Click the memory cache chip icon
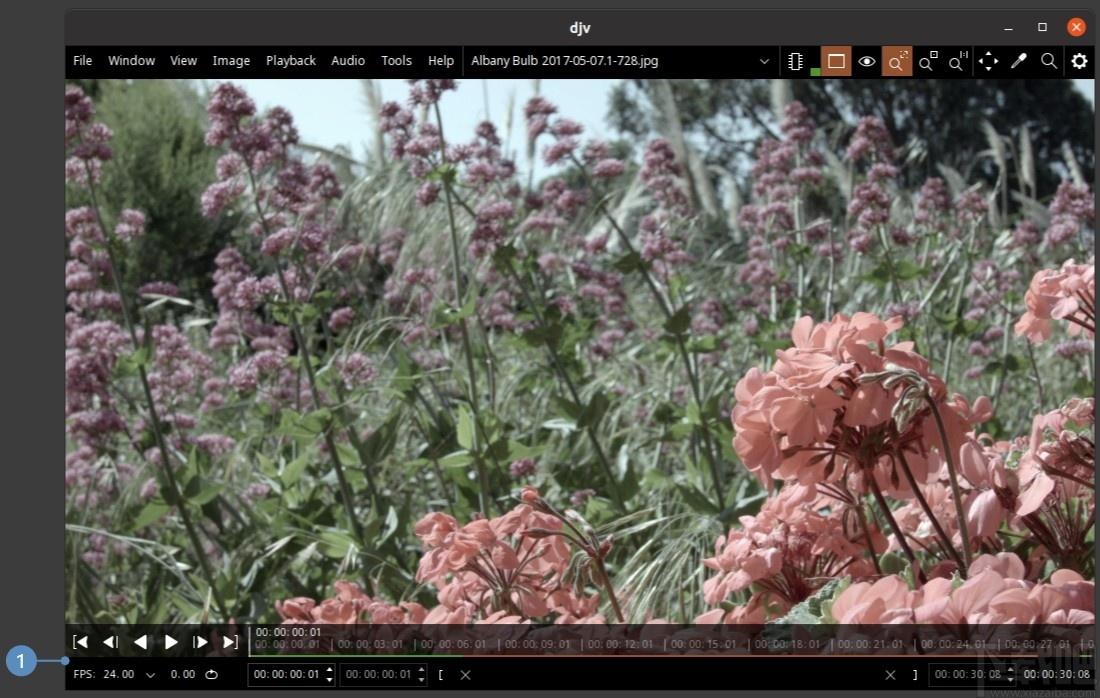The image size is (1100, 698). pos(796,61)
